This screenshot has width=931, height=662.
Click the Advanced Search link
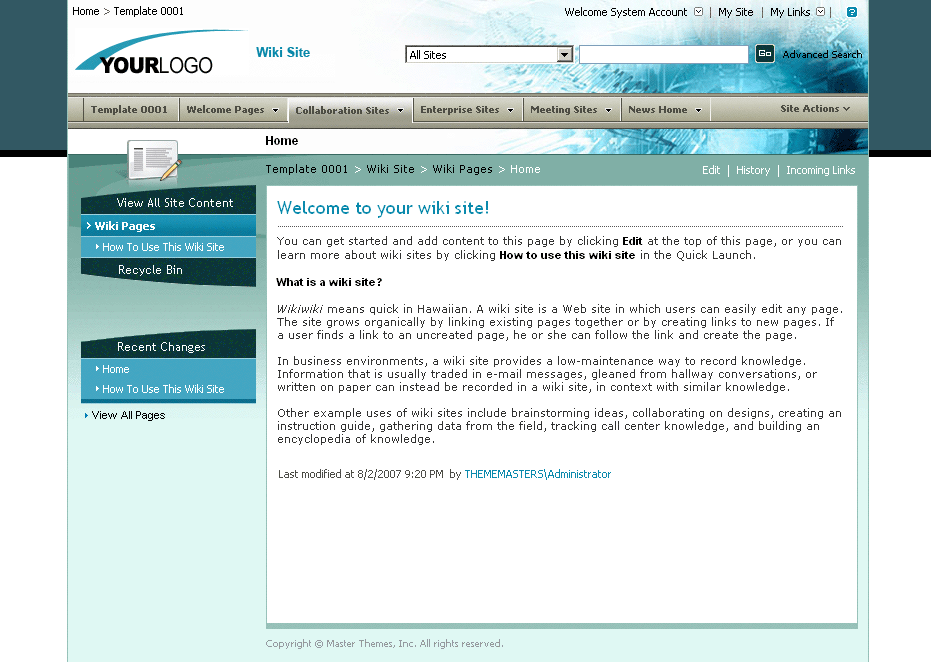(x=822, y=55)
